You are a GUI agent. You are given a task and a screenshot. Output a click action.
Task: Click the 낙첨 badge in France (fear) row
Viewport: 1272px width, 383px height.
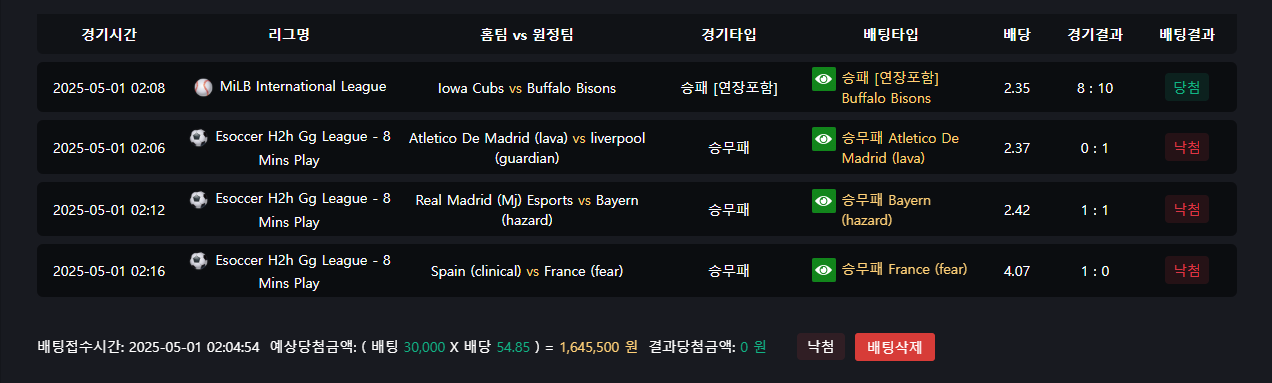[1187, 270]
